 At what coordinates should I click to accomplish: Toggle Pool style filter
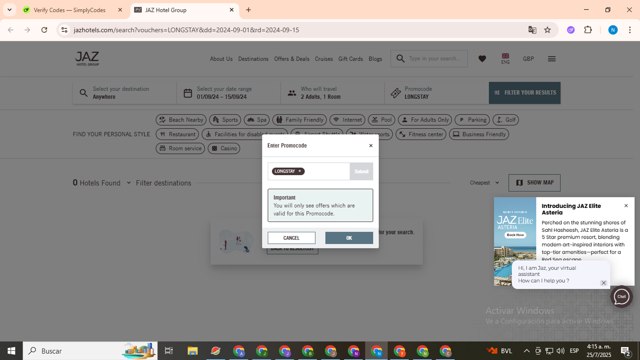tap(382, 120)
